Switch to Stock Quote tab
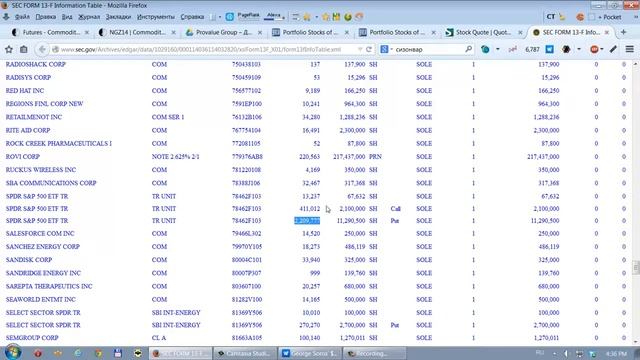Image resolution: width=640 pixels, height=360 pixels. pos(484,32)
